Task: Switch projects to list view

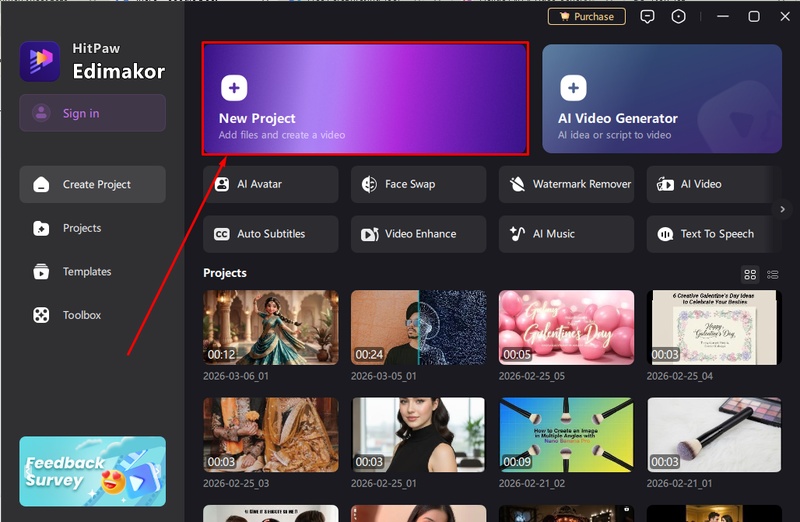Action: (x=773, y=274)
